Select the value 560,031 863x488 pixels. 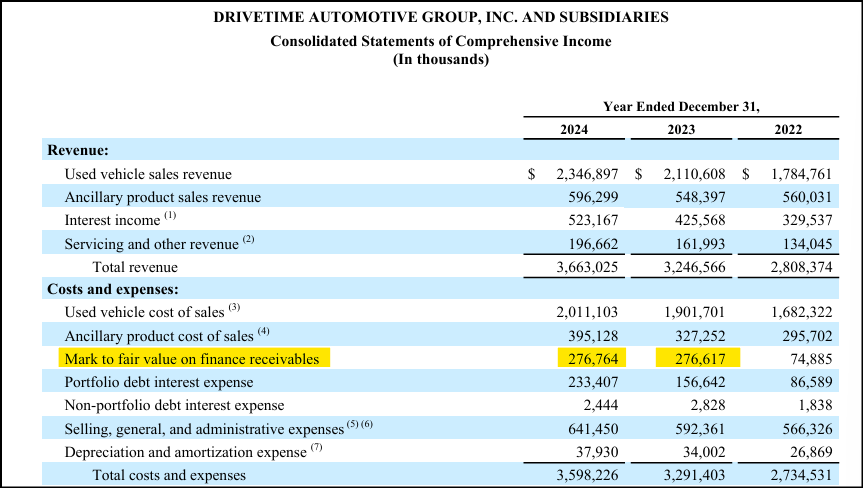tap(807, 197)
